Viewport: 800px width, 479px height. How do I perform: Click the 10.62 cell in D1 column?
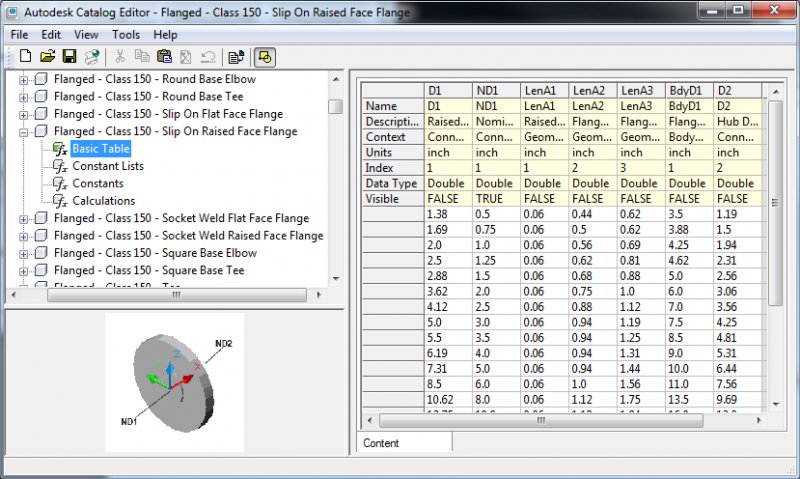pos(448,399)
